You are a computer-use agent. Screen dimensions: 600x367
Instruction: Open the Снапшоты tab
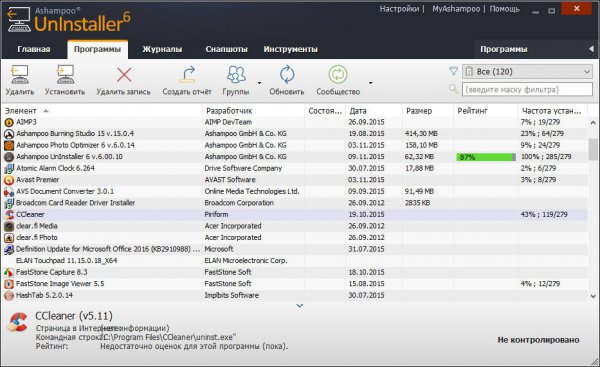point(227,49)
